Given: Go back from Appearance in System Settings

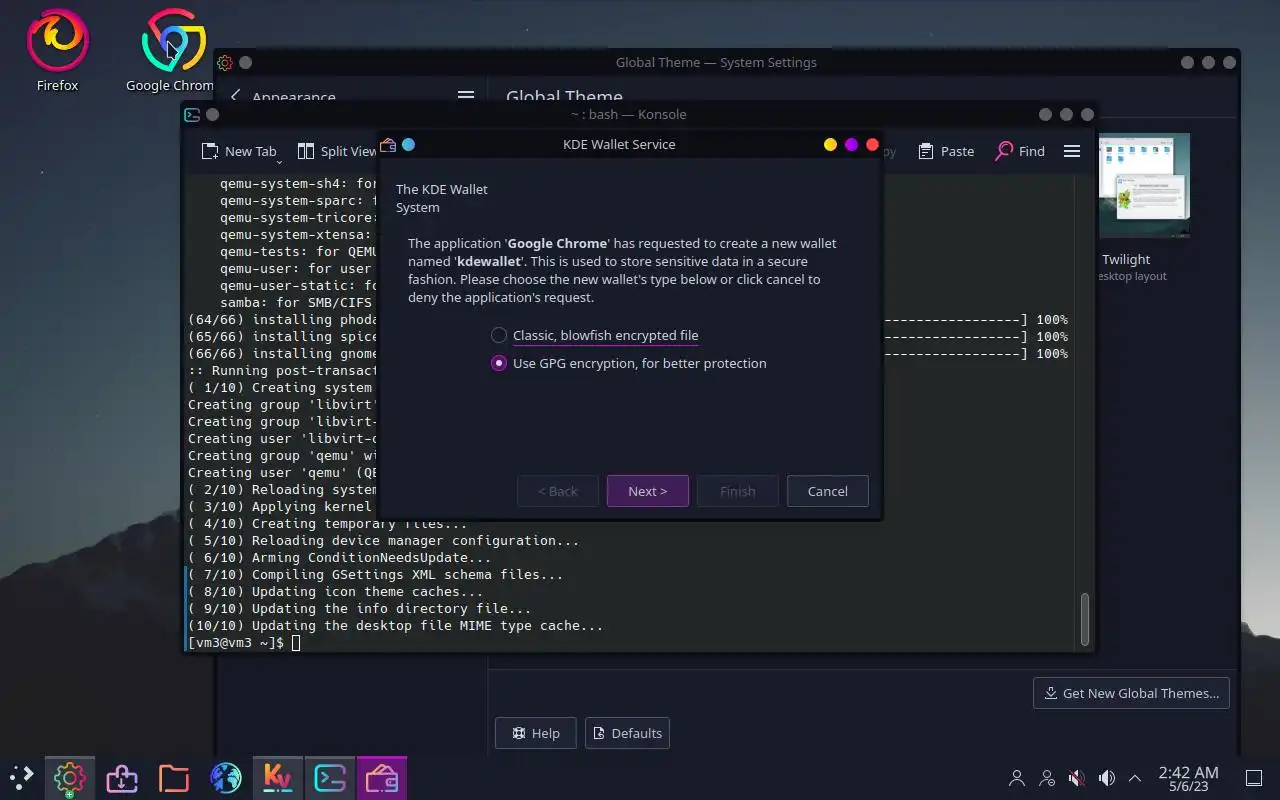Looking at the screenshot, I should pos(235,96).
